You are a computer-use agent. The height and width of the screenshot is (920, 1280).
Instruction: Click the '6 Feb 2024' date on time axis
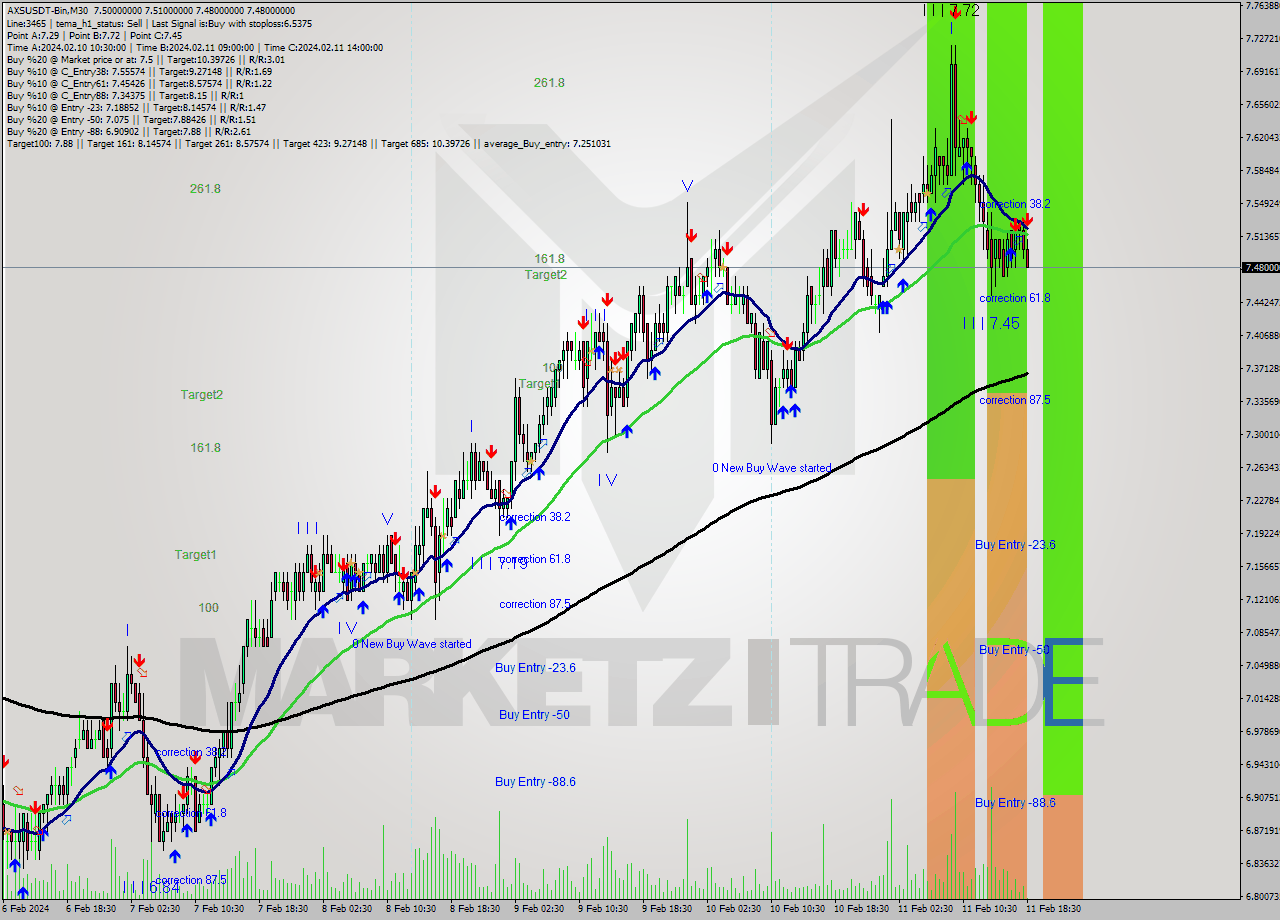coord(24,909)
